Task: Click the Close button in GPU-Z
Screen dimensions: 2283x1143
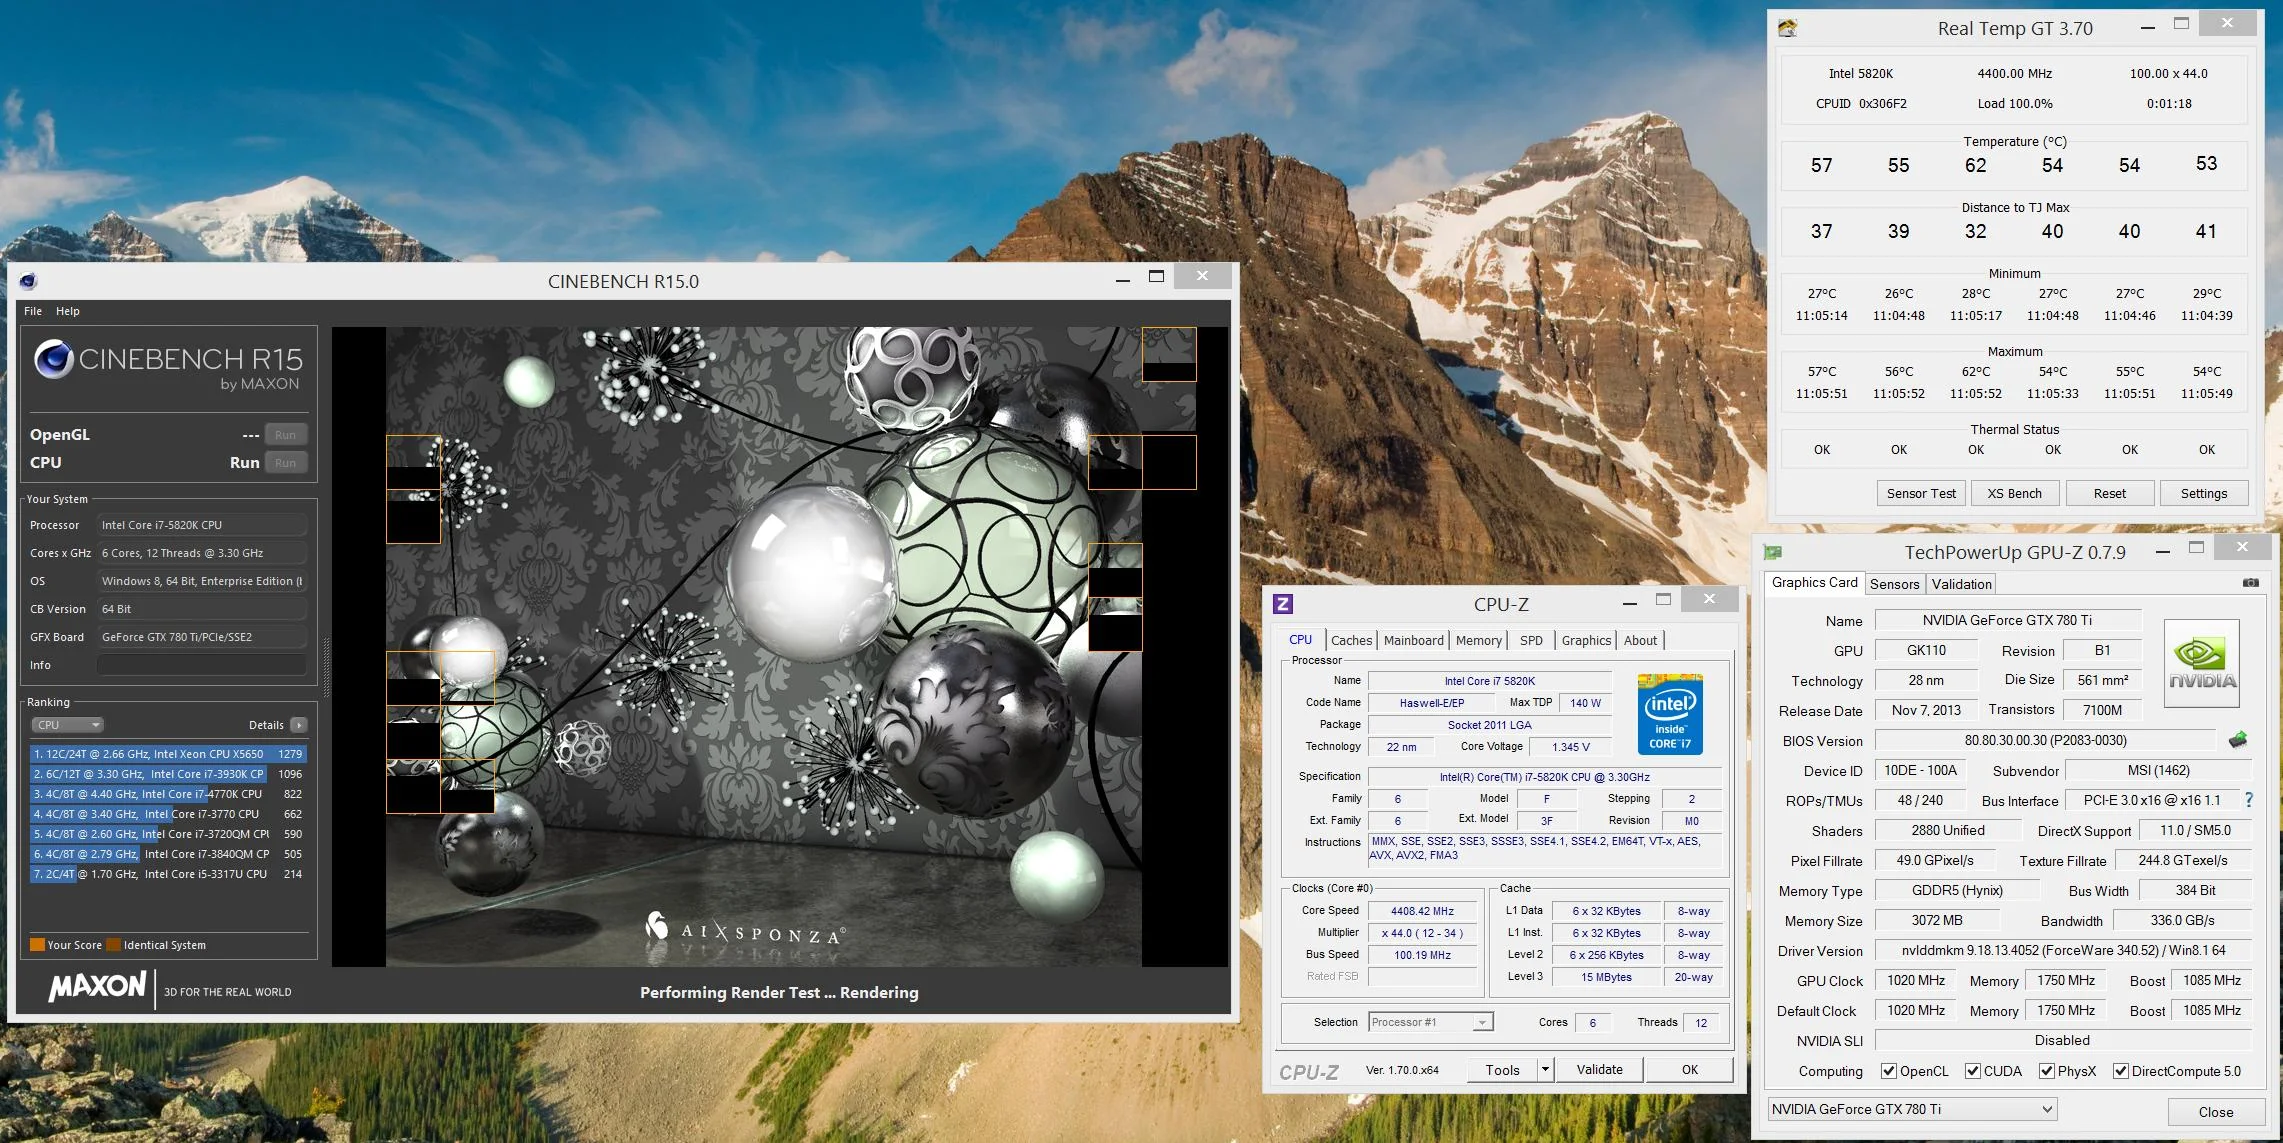Action: pyautogui.click(x=2215, y=1112)
